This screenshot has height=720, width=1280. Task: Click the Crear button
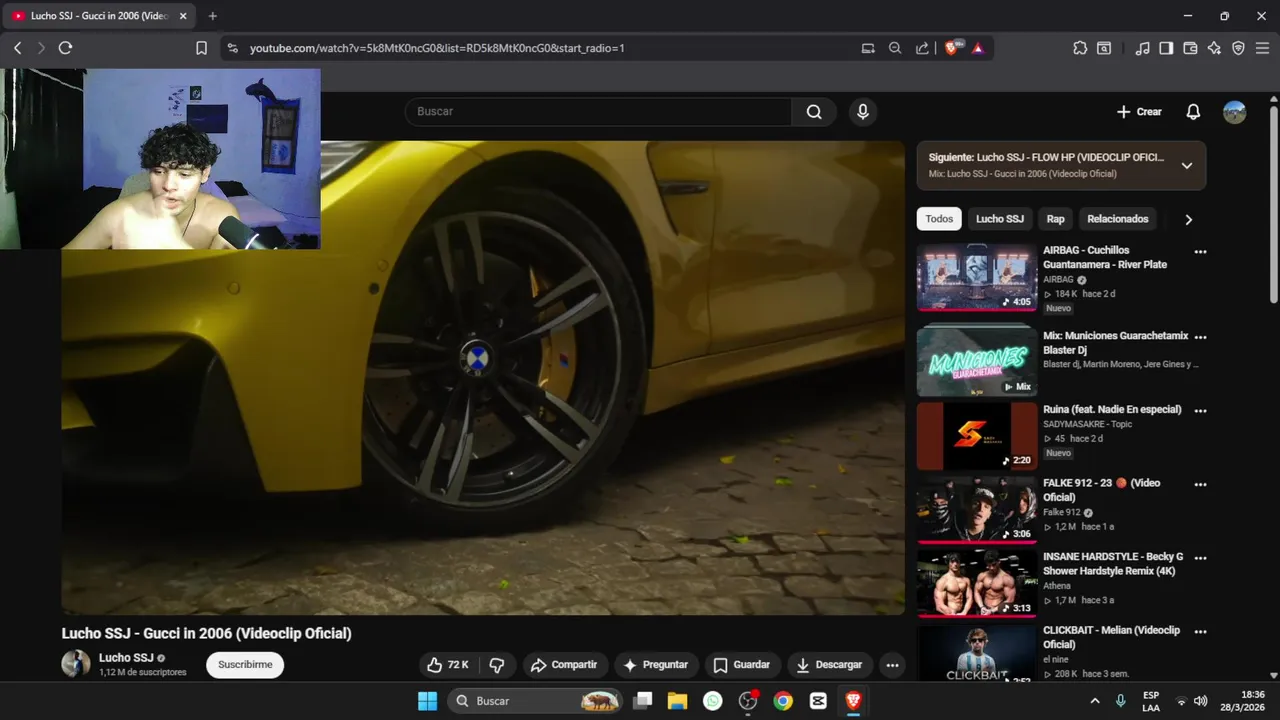point(1139,112)
